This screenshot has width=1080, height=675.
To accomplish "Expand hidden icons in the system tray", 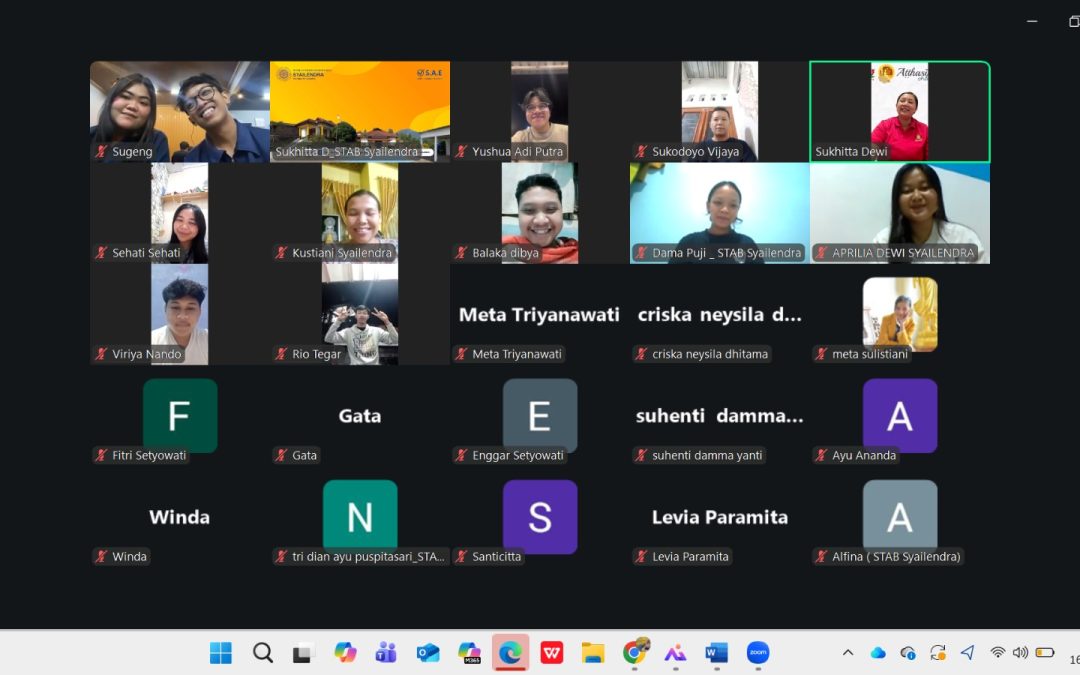I will [848, 652].
